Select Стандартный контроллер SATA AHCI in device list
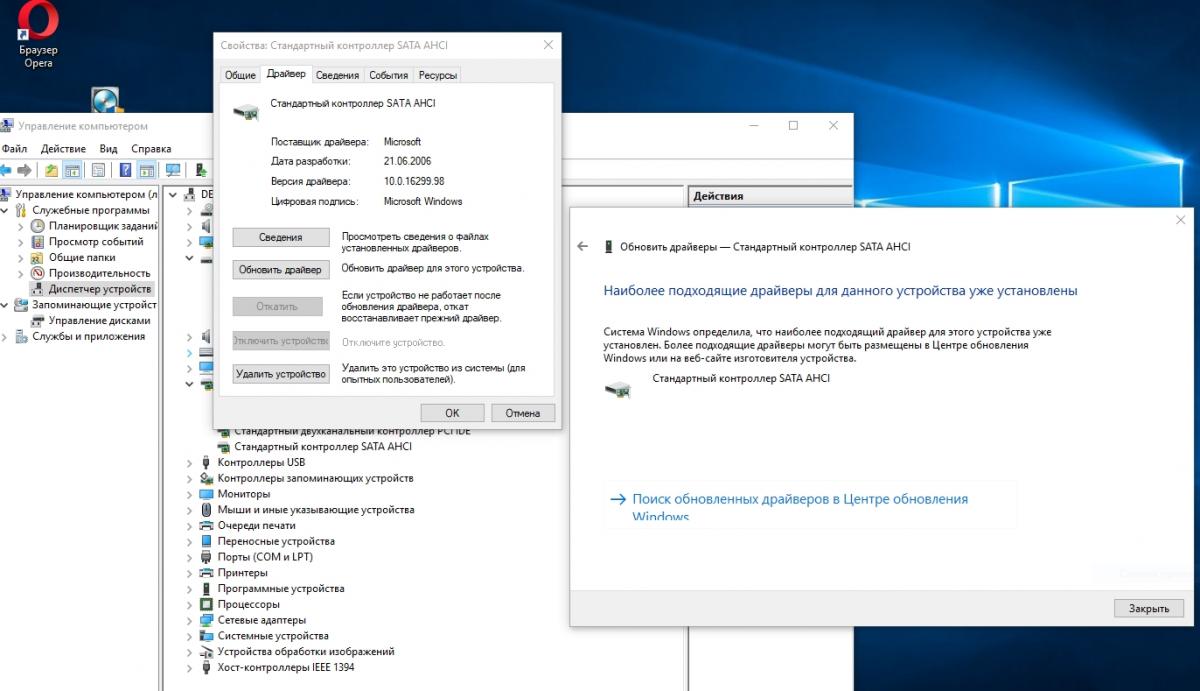Viewport: 1200px width, 691px height. [323, 446]
